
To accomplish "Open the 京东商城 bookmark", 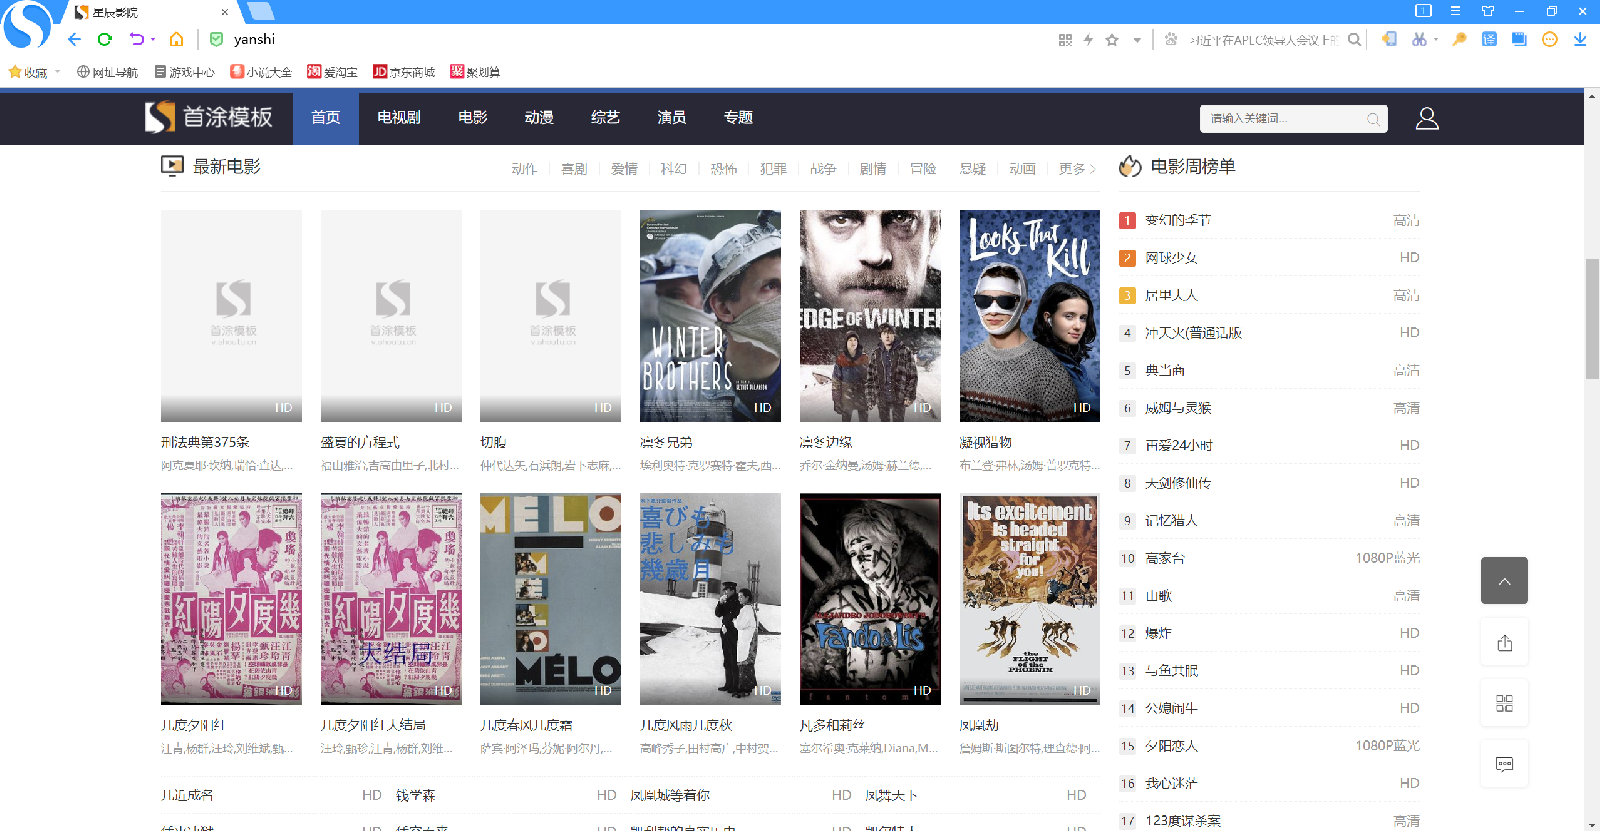I will click(404, 72).
